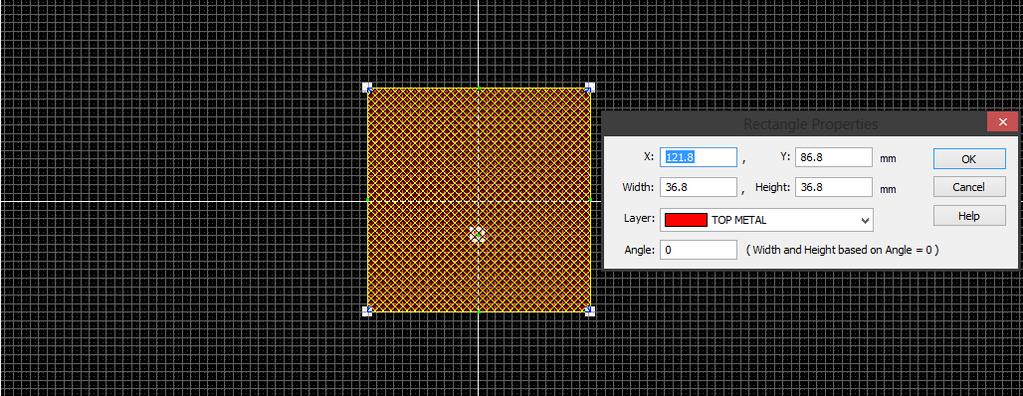Select the diamond origin marker inside the rectangle
The image size is (1023, 396).
(x=478, y=235)
